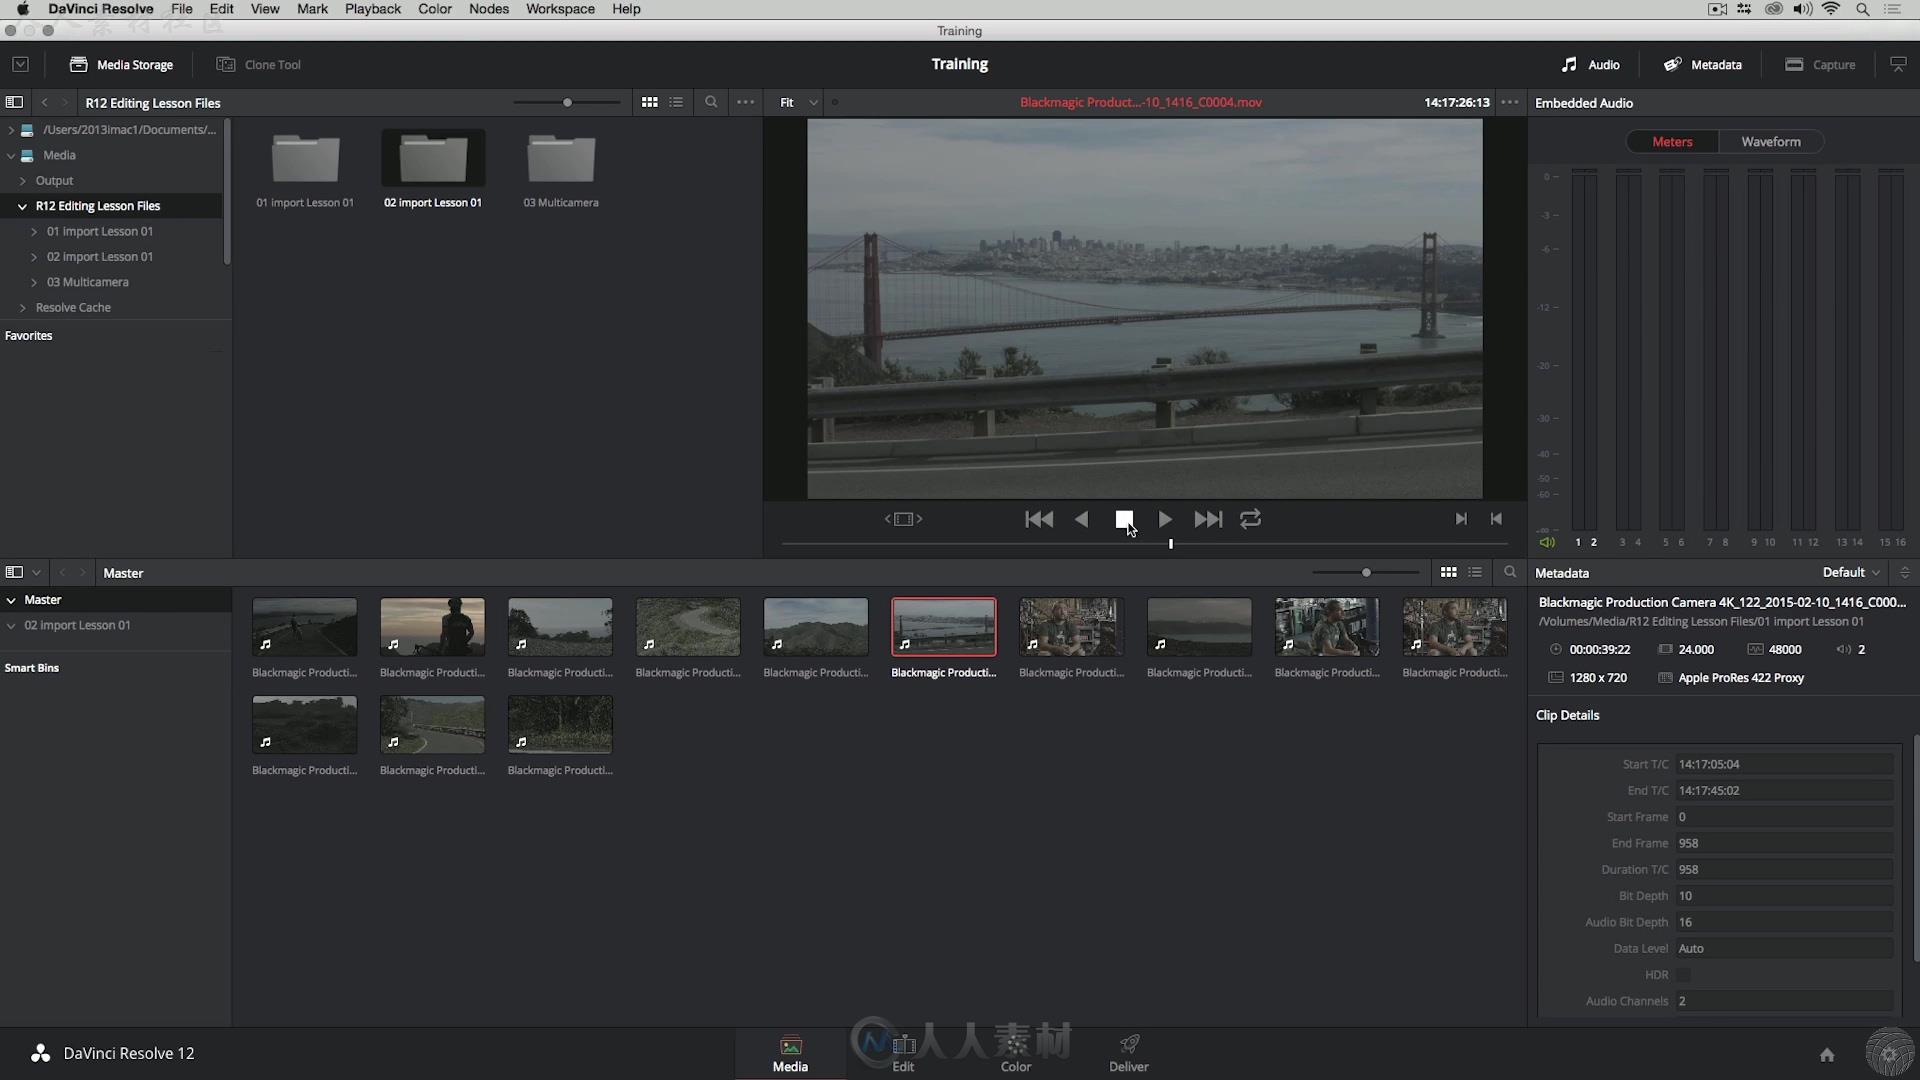This screenshot has width=1920, height=1080.
Task: Open the Media Storage panel
Action: pos(121,64)
